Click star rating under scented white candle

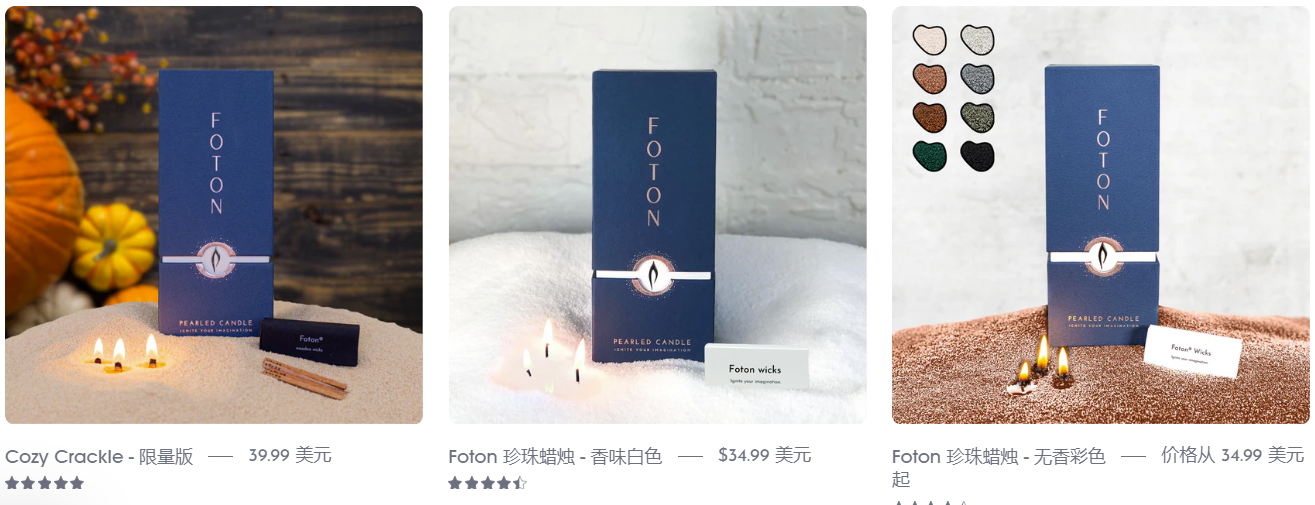pyautogui.click(x=487, y=483)
